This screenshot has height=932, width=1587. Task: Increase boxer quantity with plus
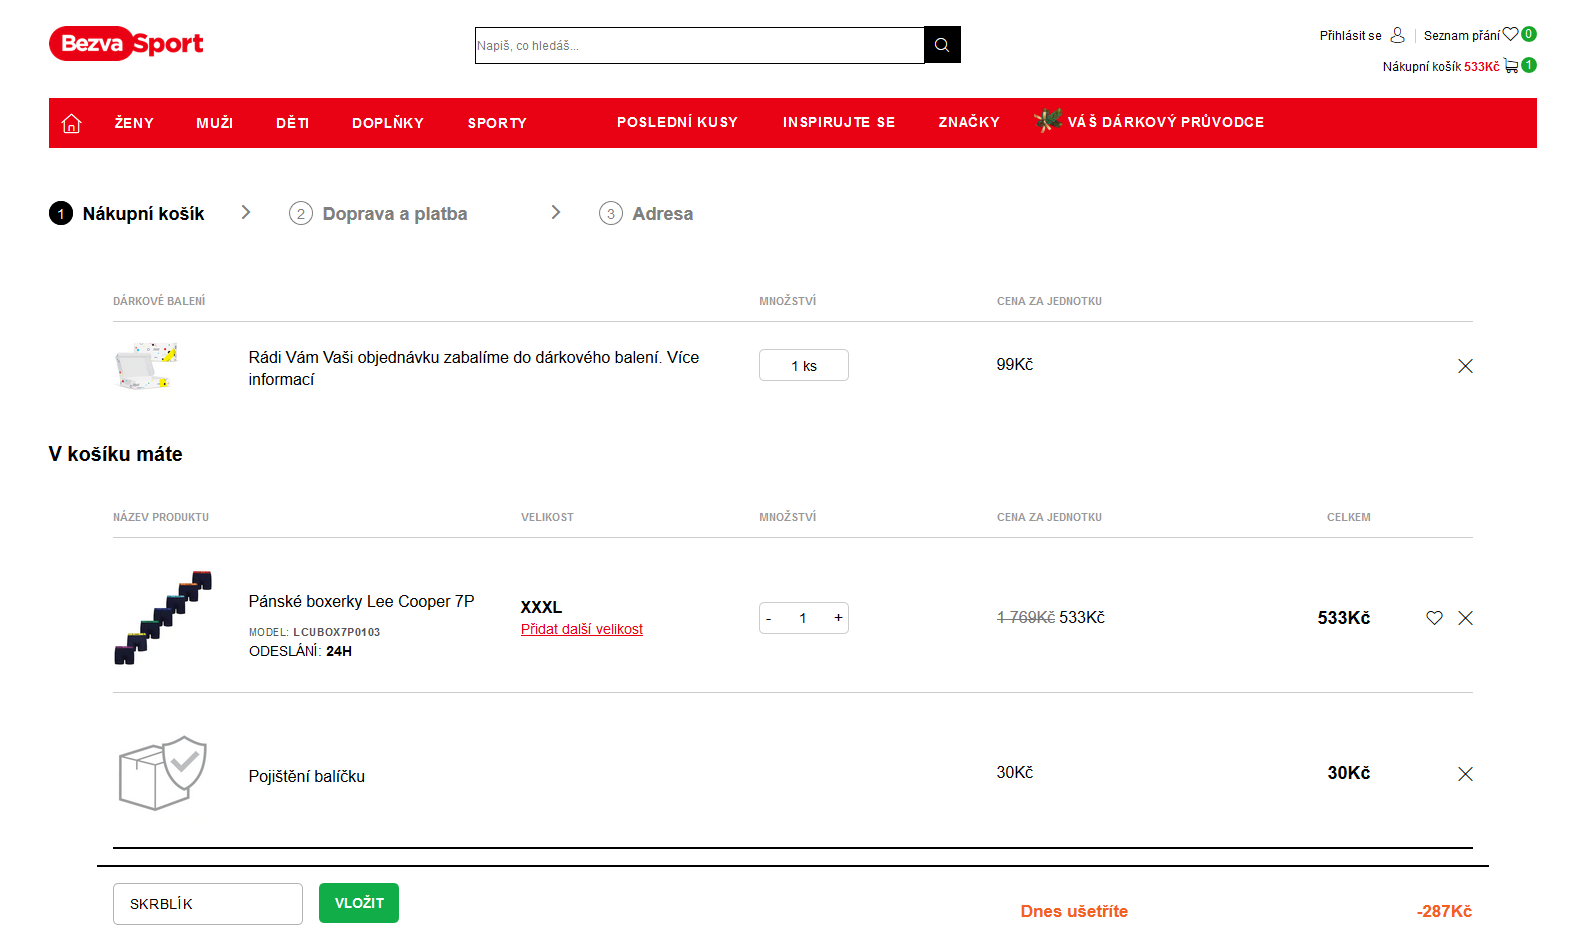click(838, 618)
